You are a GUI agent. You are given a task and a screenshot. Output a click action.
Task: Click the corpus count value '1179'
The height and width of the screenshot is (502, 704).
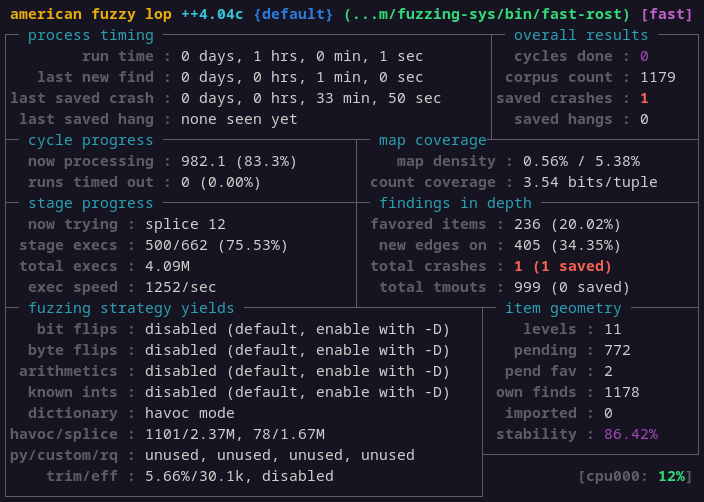tap(658, 77)
